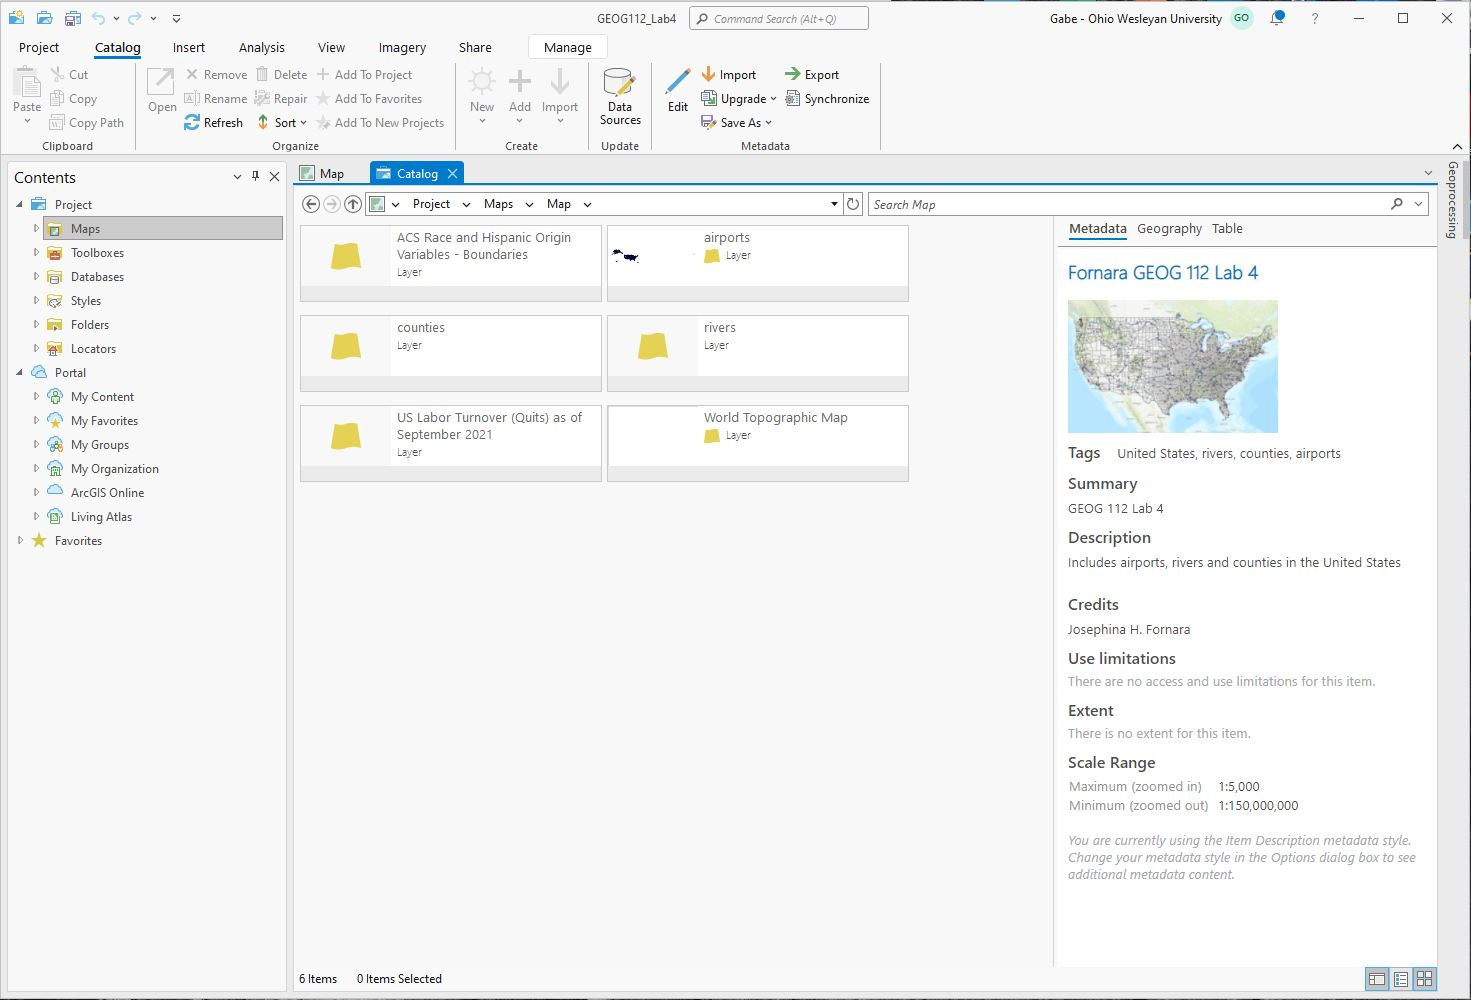Switch to the Project ribbon tab
The image size is (1471, 1000).
coord(38,47)
